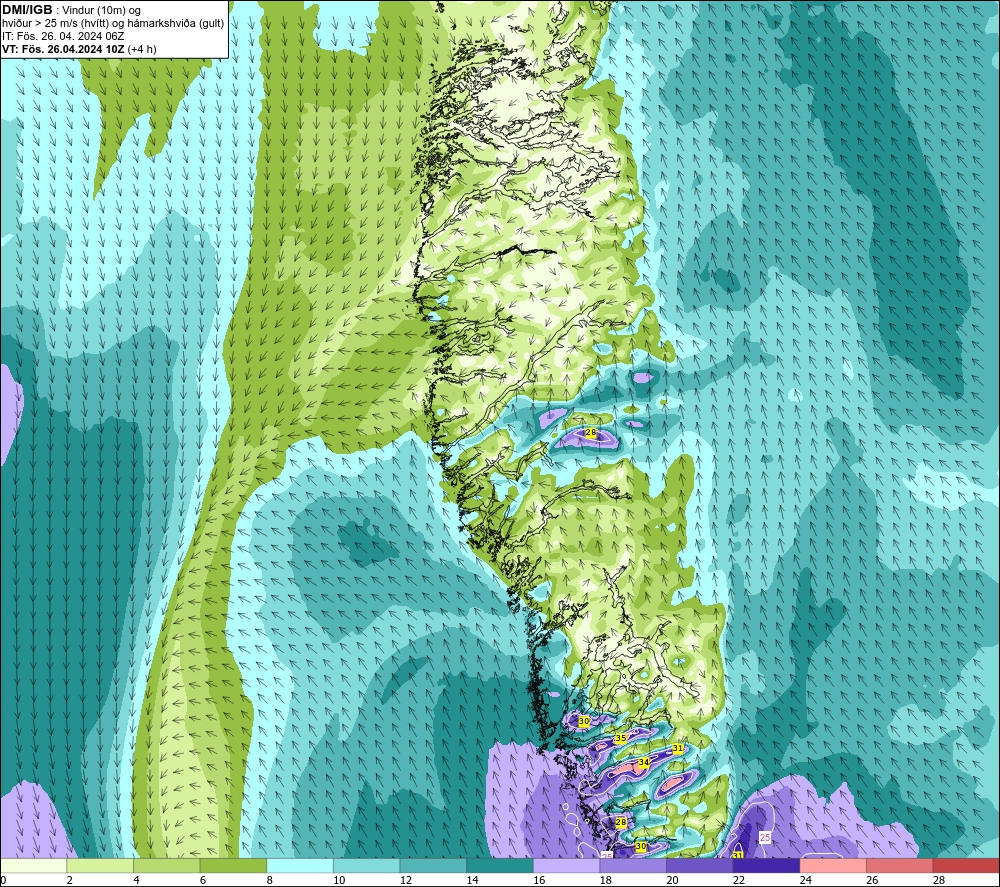
Task: Select the purple 18–20 m/s legend swatch
Action: click(633, 865)
